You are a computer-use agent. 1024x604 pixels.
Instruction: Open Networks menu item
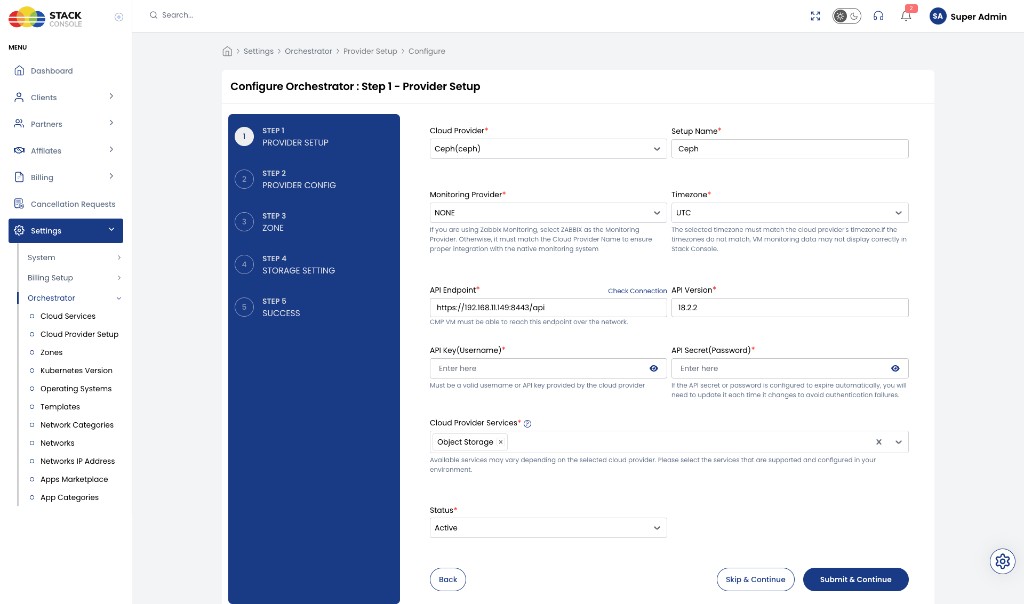(57, 443)
